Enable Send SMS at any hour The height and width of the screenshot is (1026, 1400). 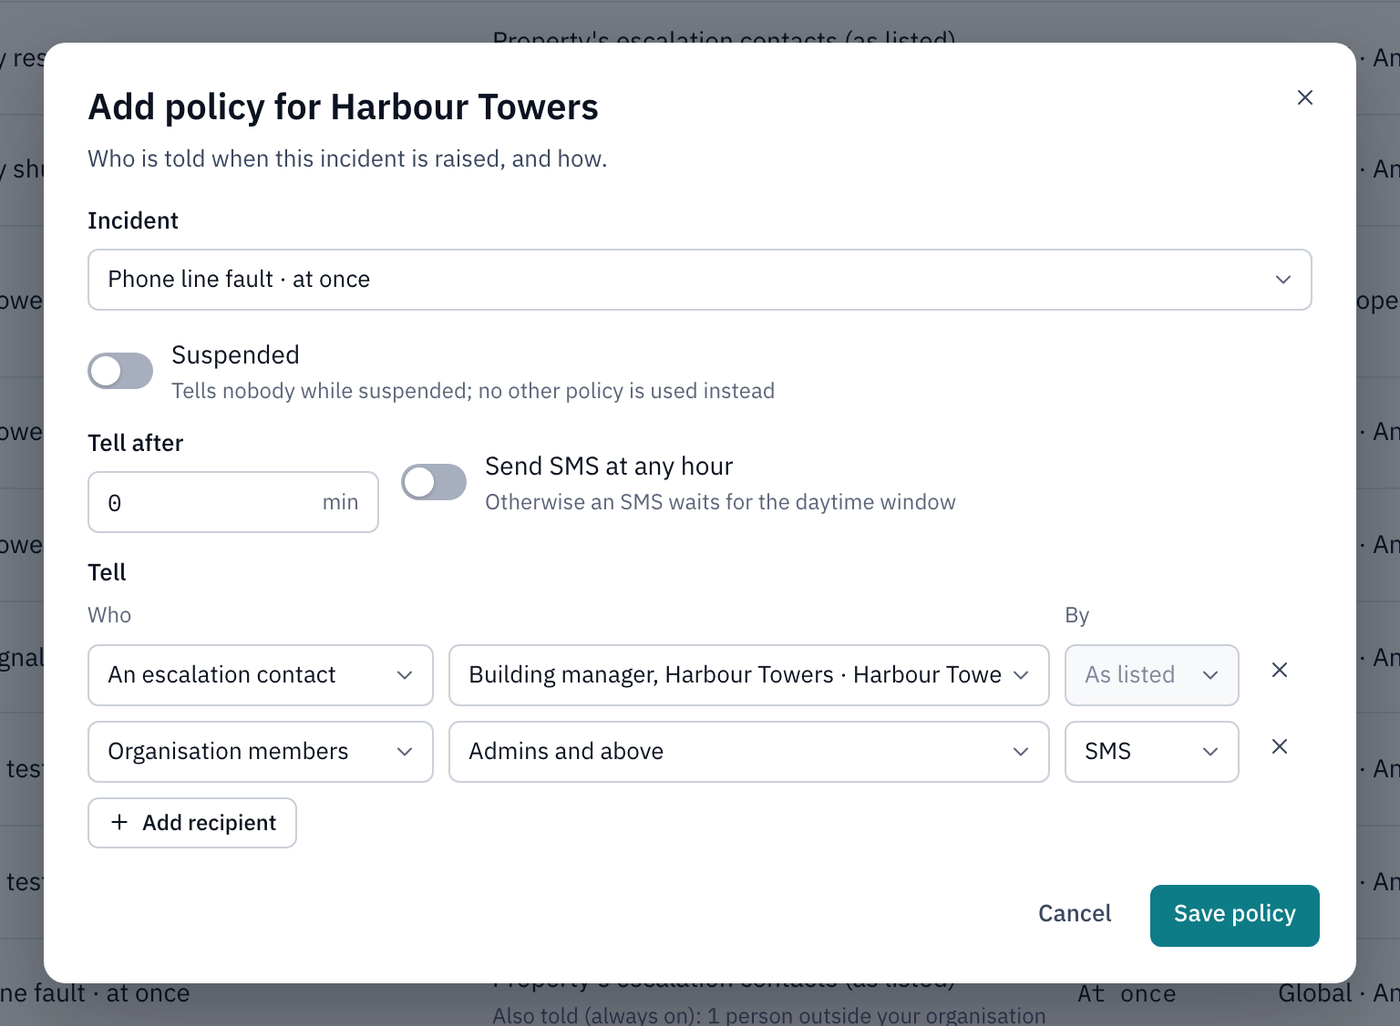click(434, 482)
